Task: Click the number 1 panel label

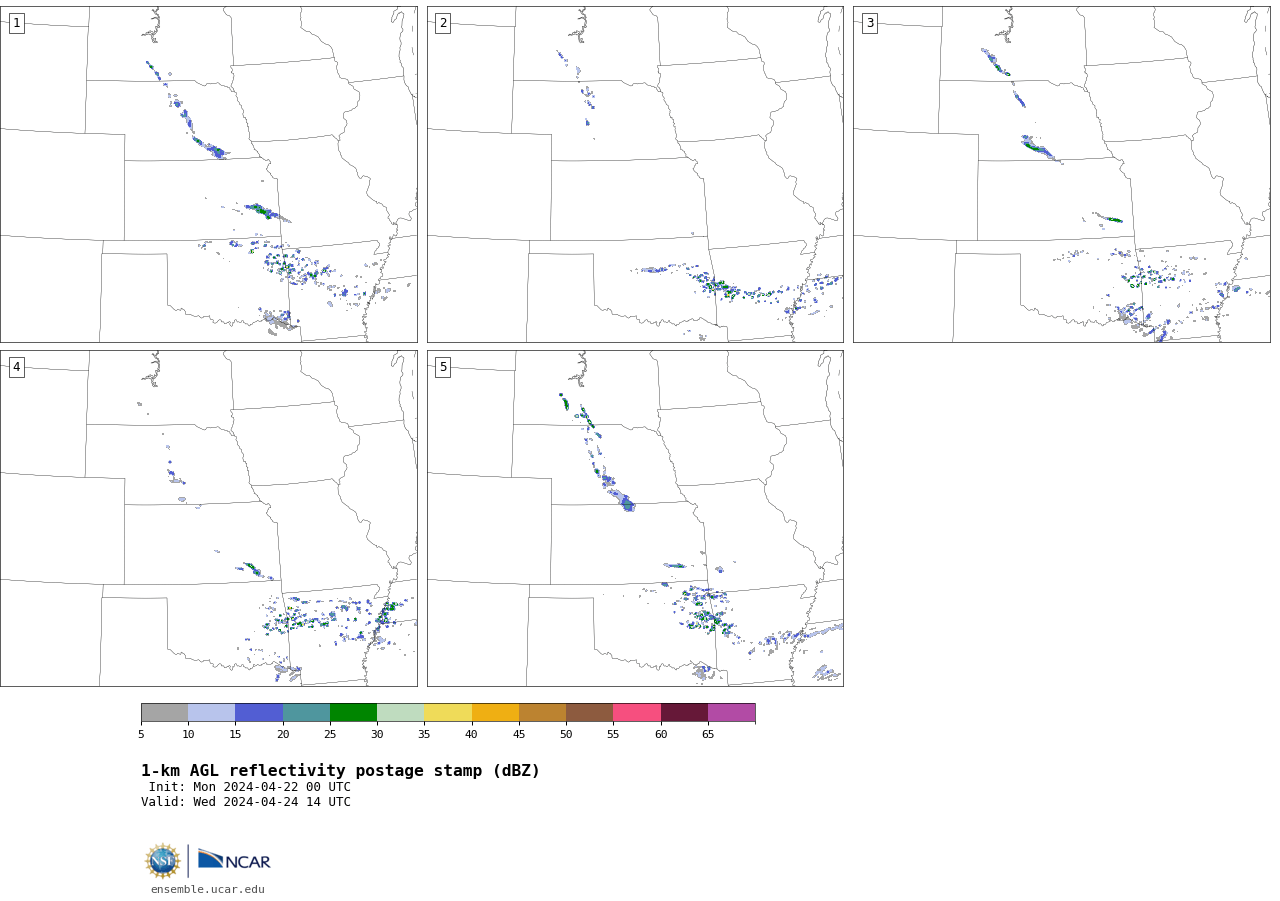Action: (16, 23)
